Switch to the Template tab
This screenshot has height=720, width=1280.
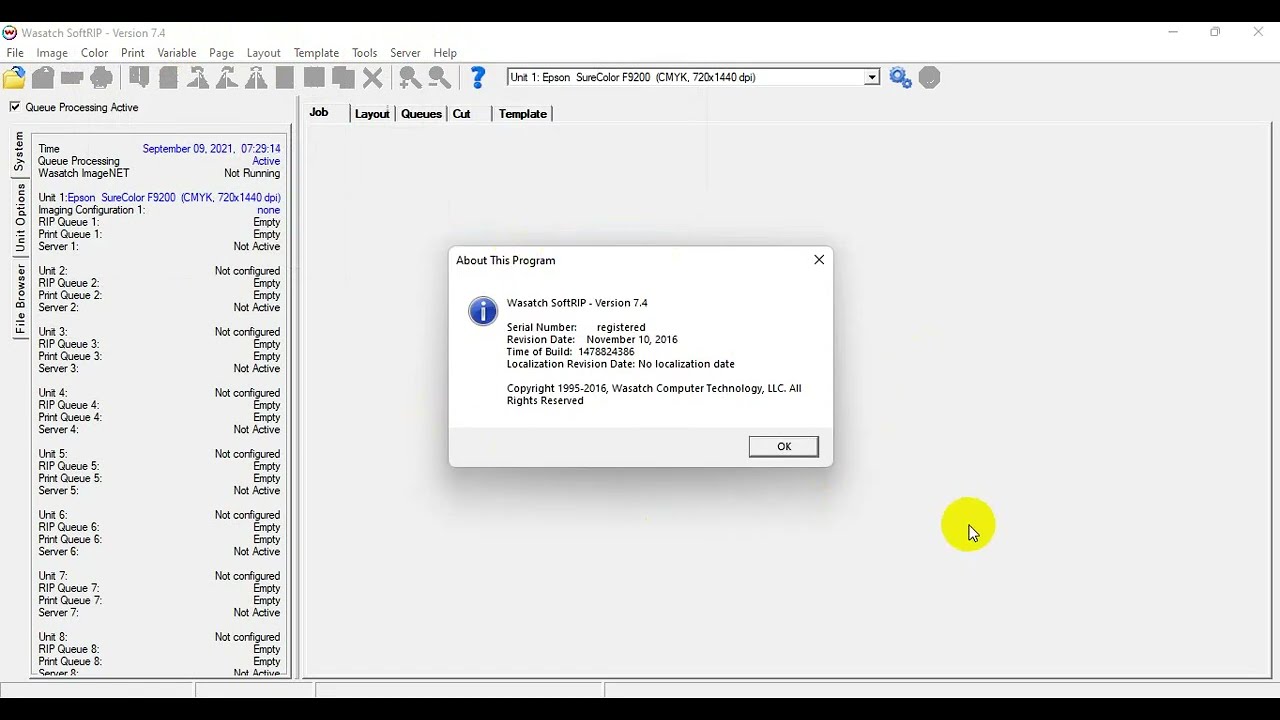[x=523, y=114]
